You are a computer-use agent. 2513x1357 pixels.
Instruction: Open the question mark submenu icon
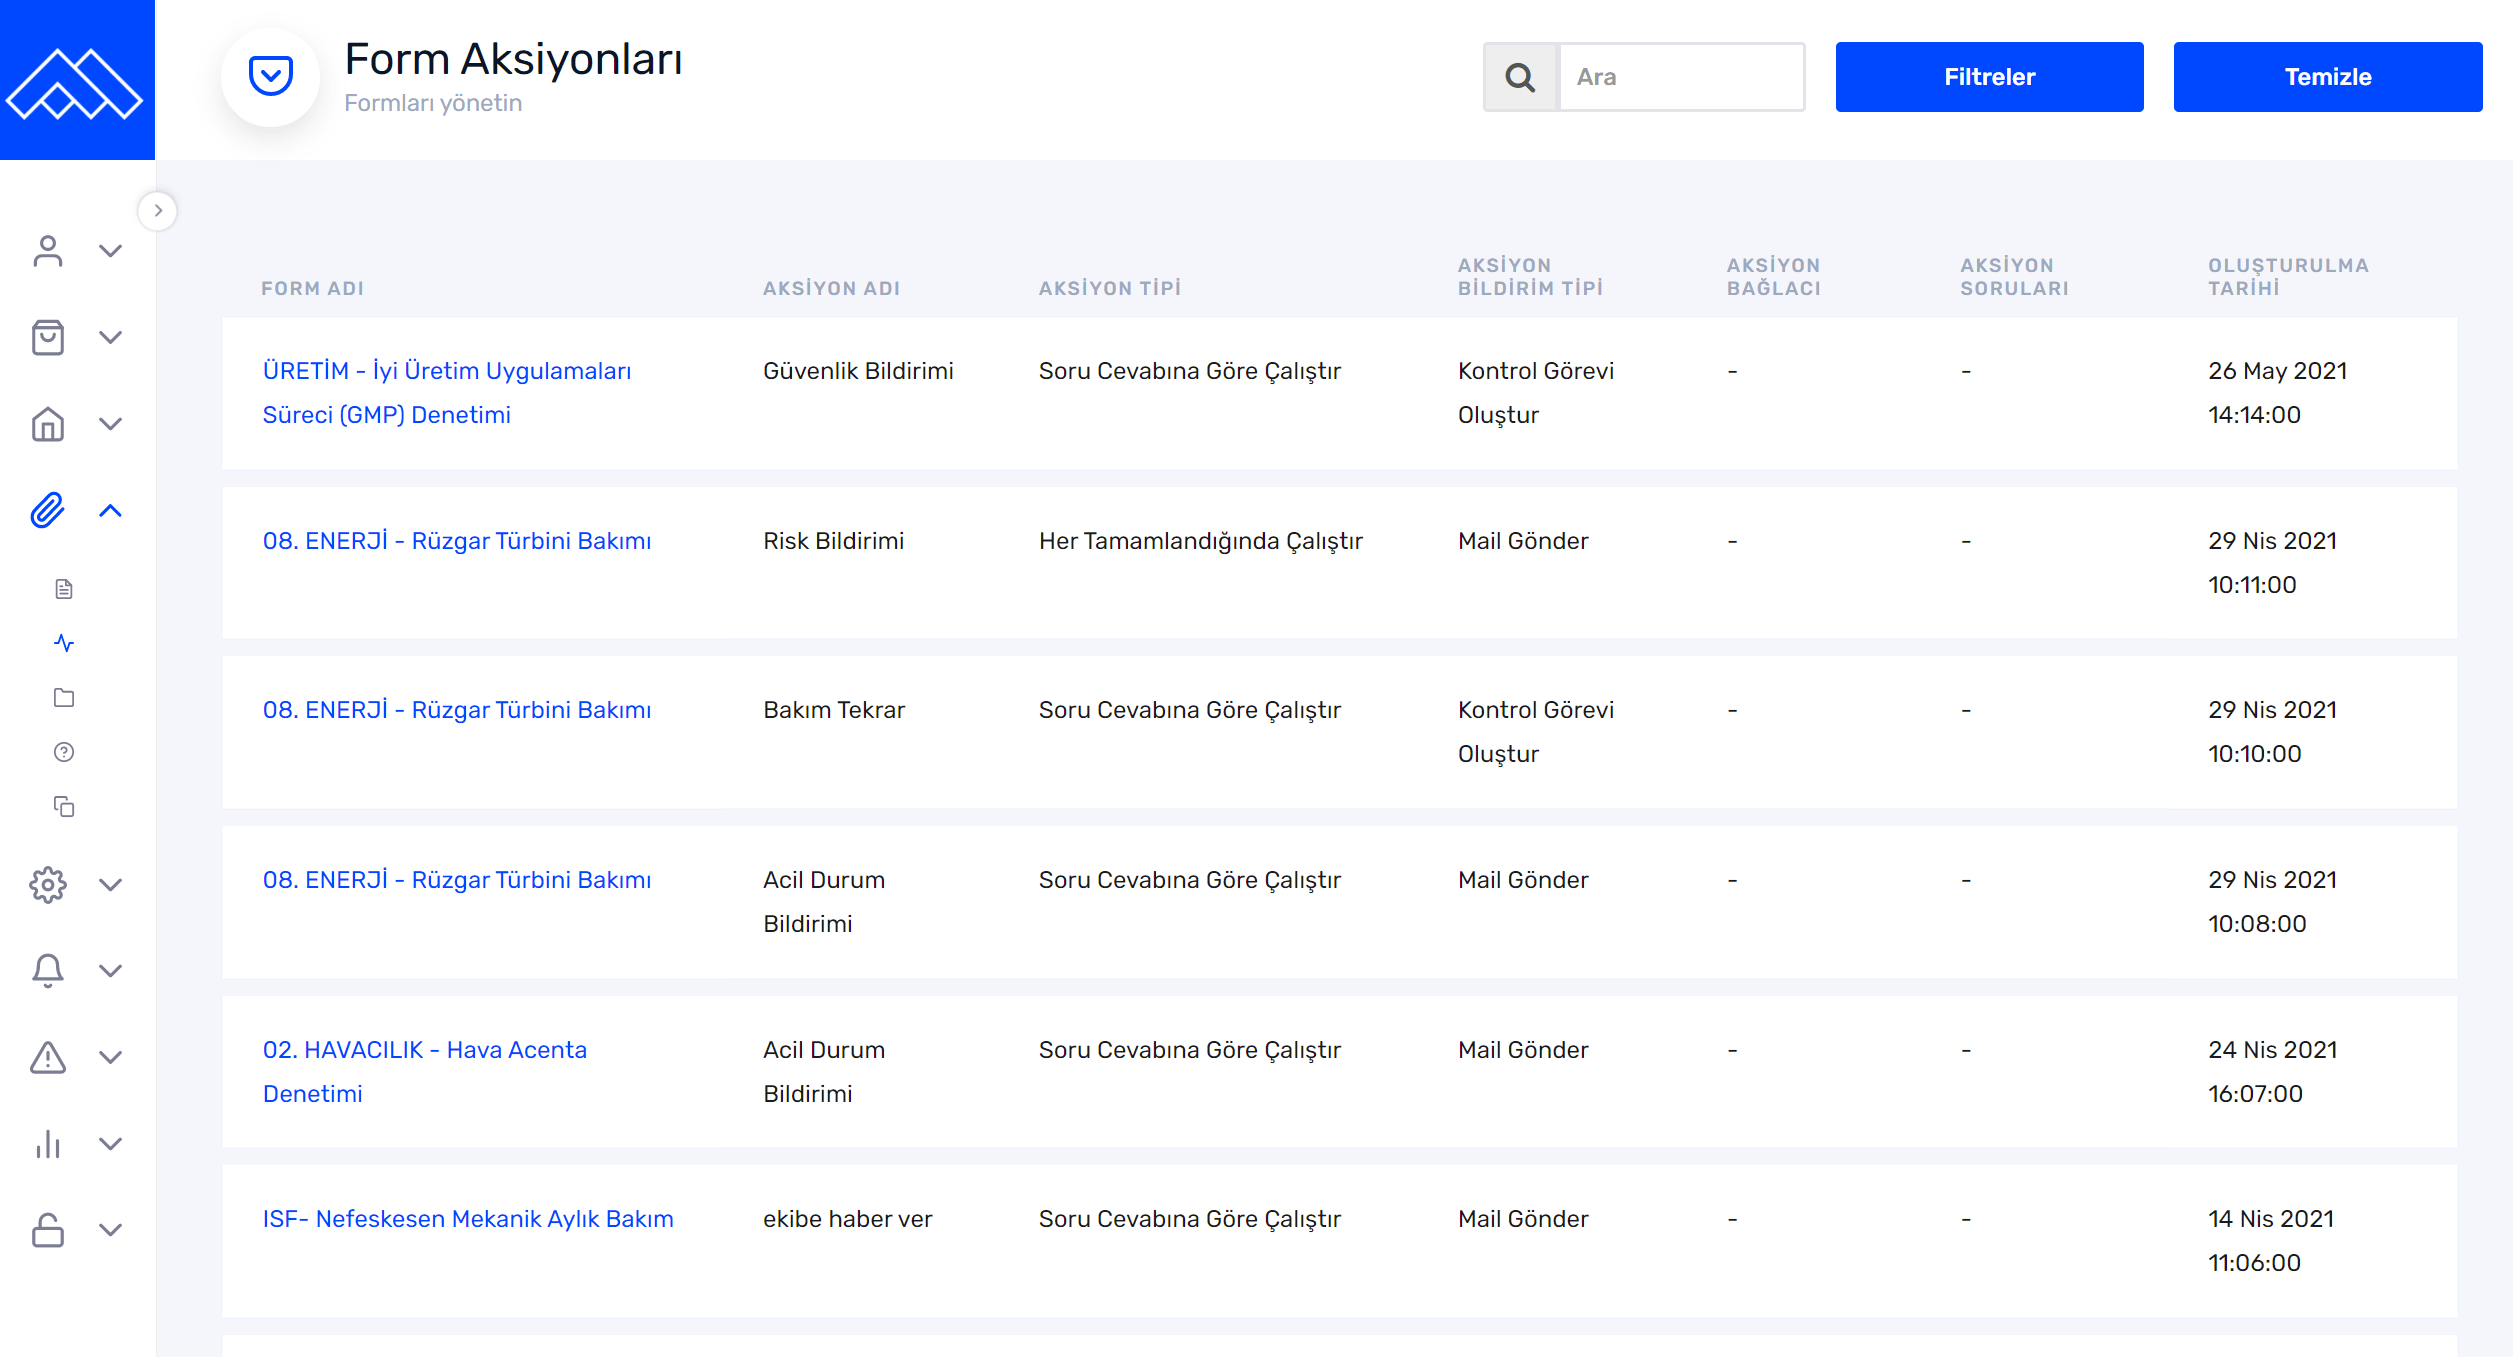64,752
